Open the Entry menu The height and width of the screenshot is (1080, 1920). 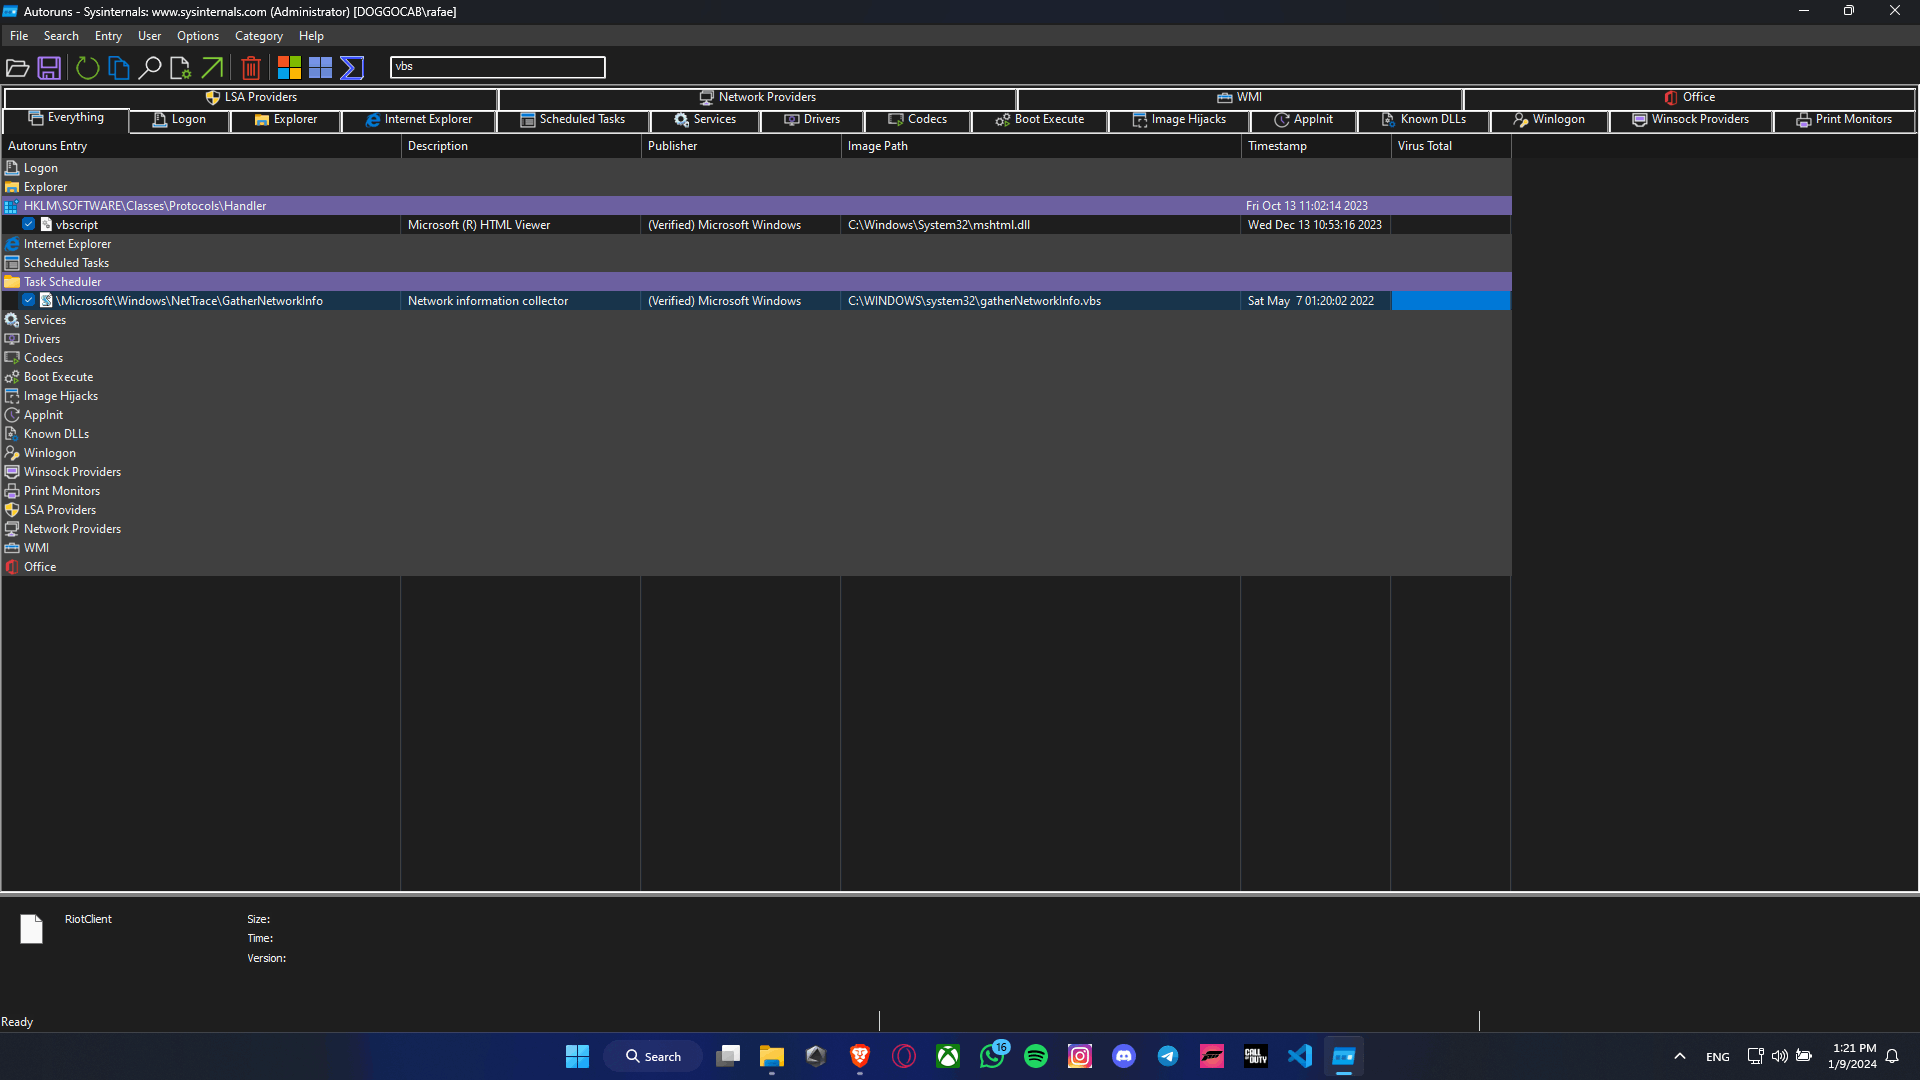pos(107,35)
